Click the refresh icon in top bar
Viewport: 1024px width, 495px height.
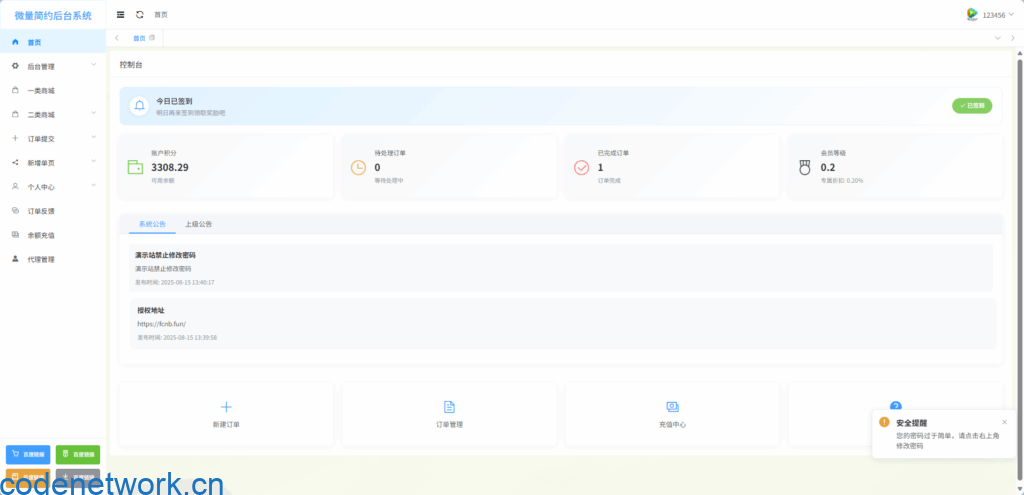click(x=140, y=15)
